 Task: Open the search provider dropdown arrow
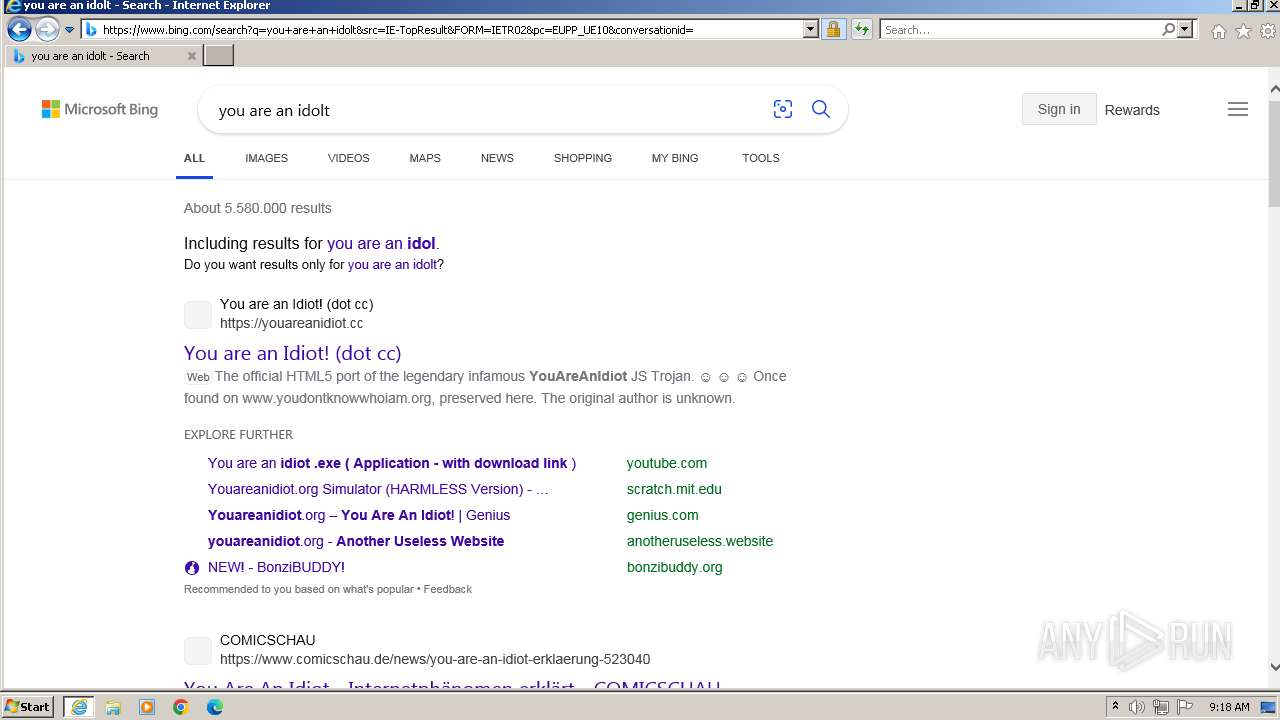(1186, 30)
